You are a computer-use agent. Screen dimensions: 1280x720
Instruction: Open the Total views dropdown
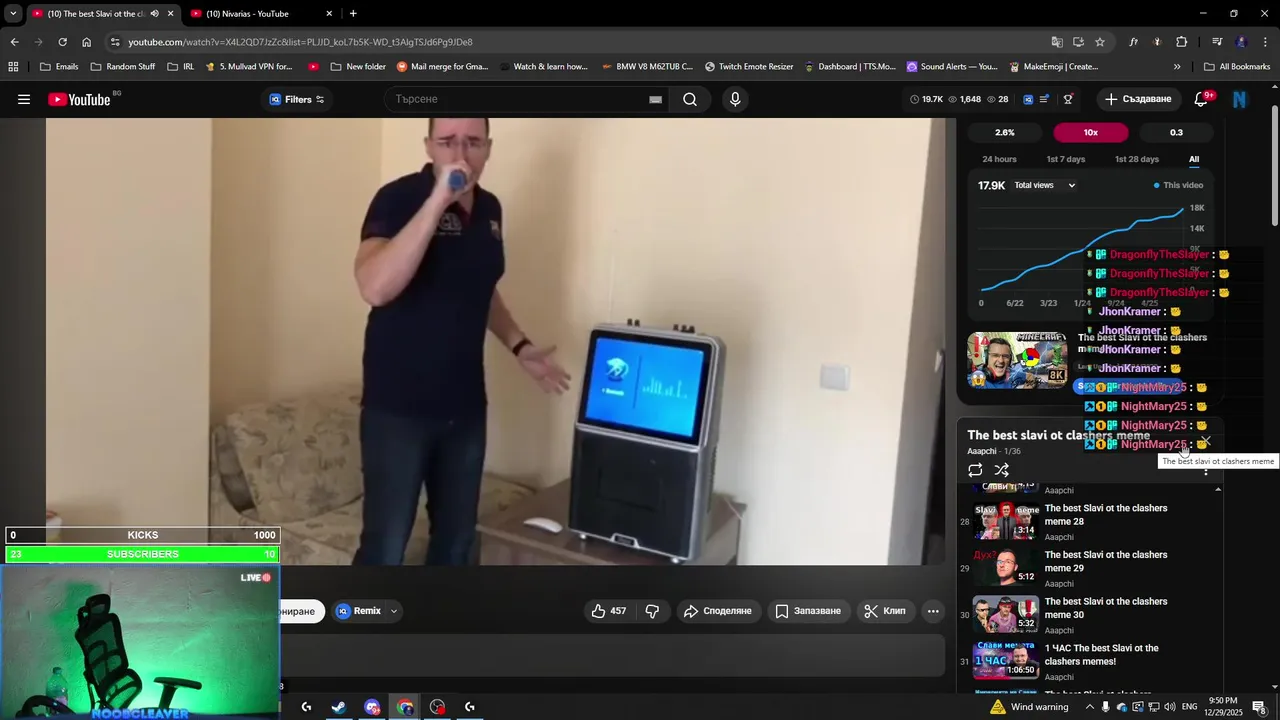pos(1045,185)
